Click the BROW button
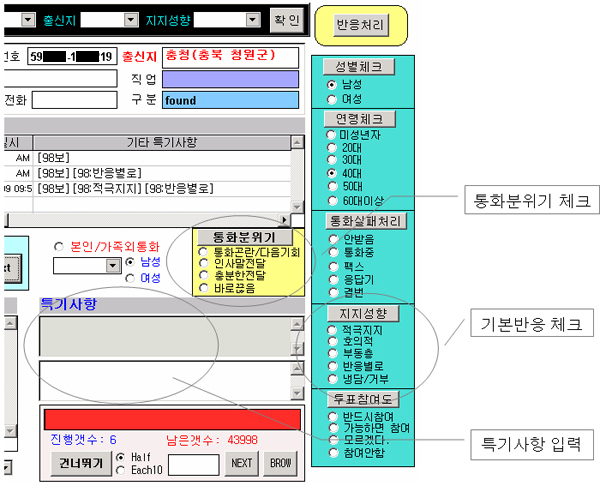Viewport: 600px width, 486px height. (279, 463)
